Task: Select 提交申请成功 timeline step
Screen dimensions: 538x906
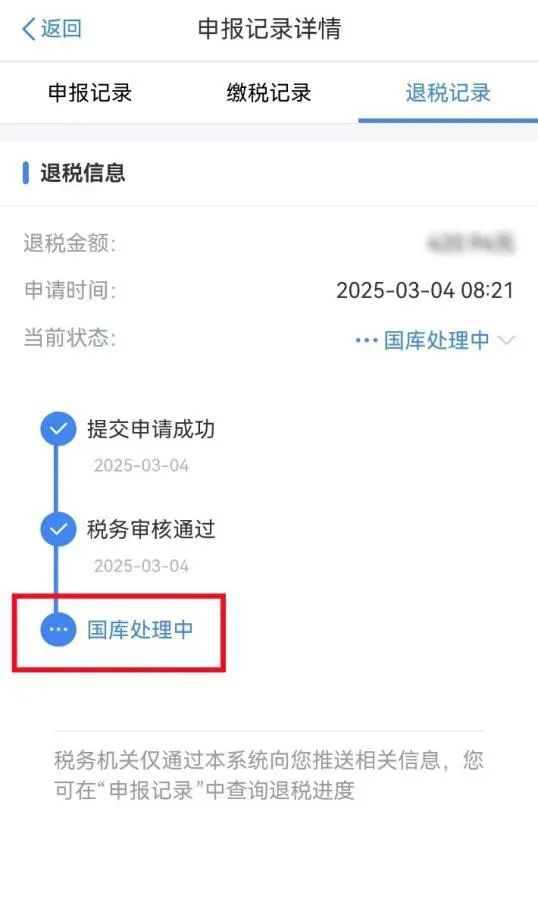Action: 151,429
